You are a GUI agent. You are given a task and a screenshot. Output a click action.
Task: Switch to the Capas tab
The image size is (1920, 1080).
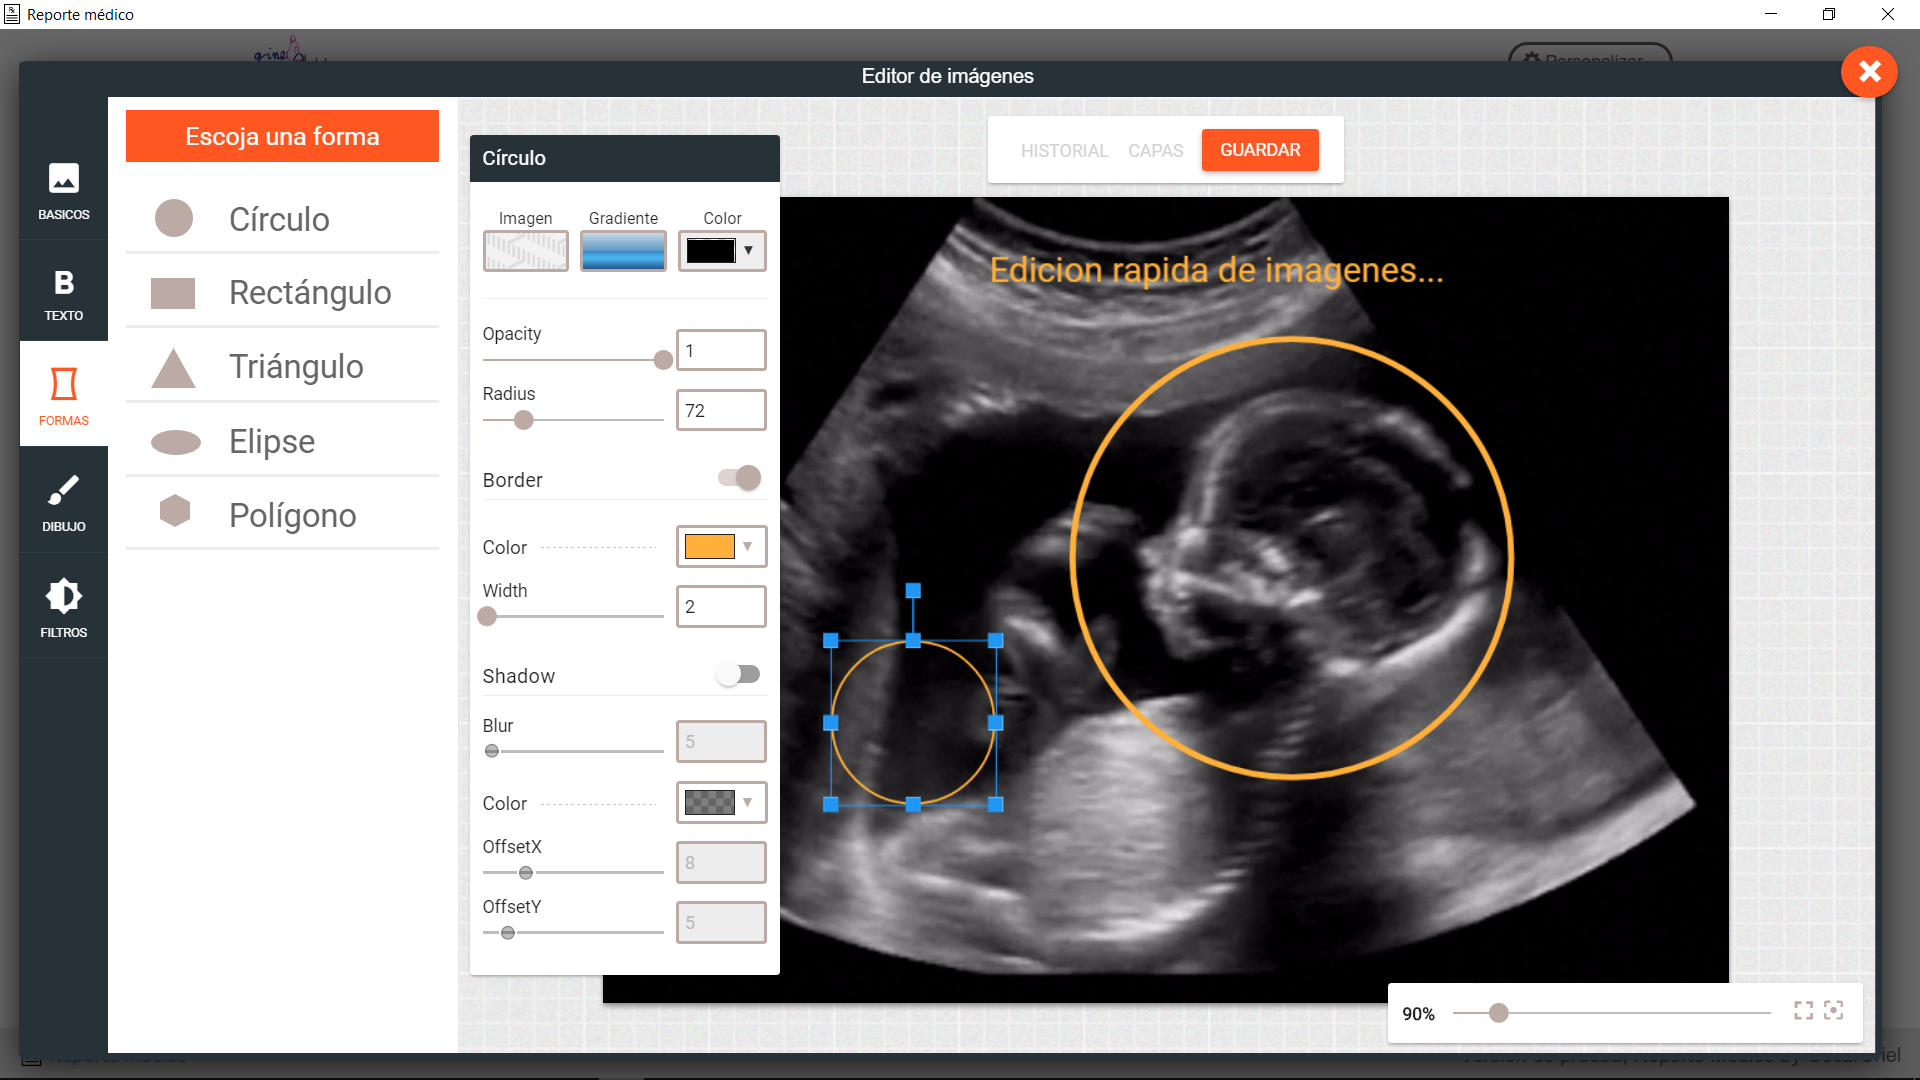point(1155,151)
